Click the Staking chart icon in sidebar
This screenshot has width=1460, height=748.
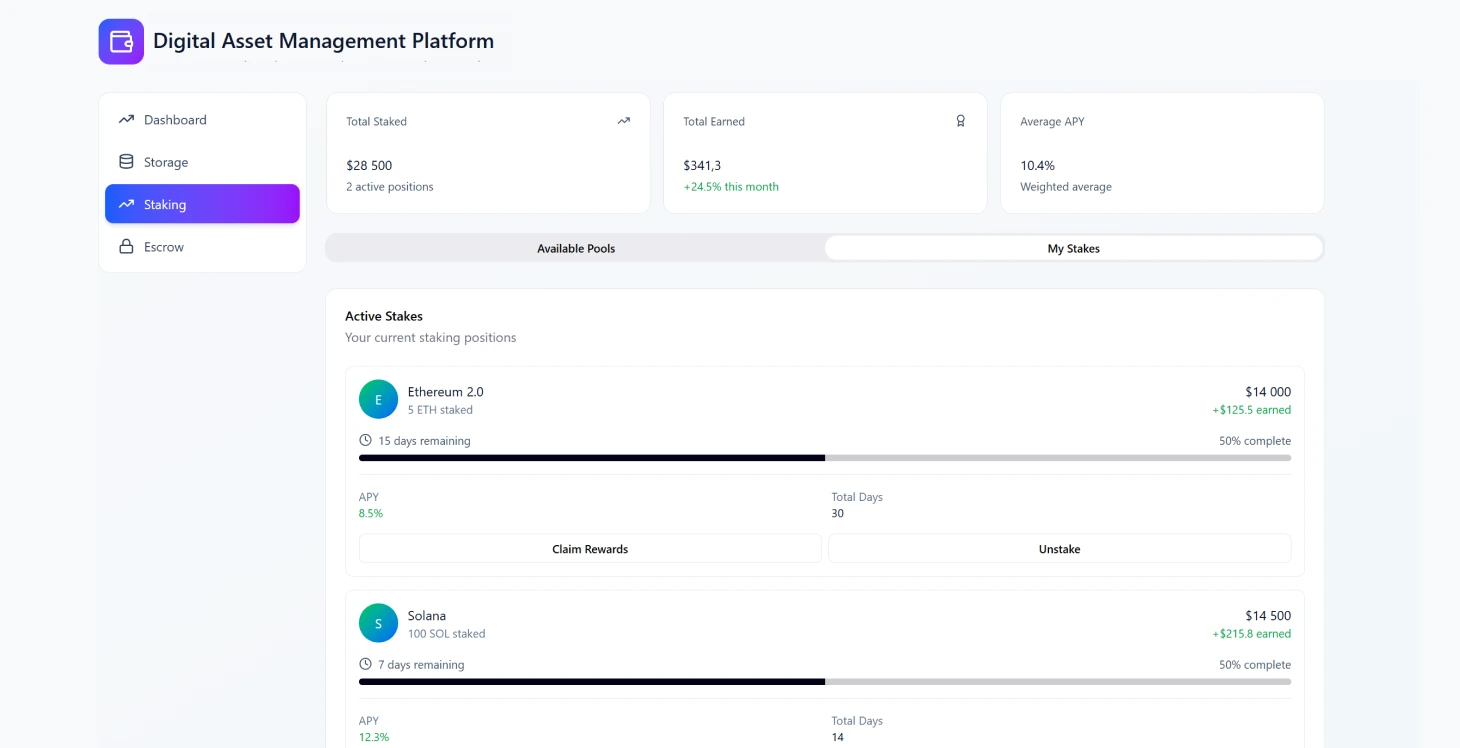coord(126,203)
